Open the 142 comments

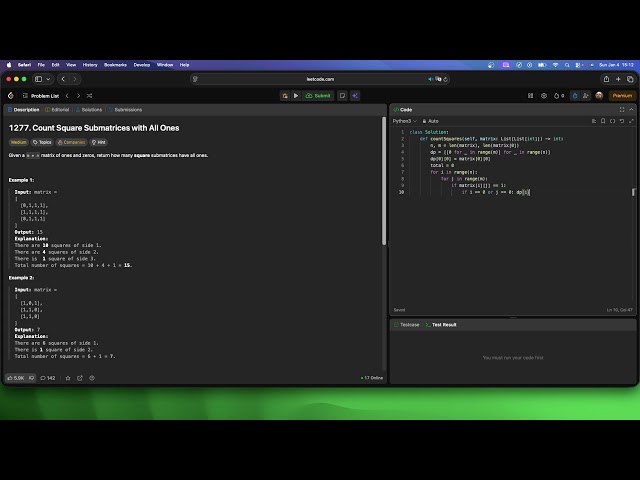(48, 378)
